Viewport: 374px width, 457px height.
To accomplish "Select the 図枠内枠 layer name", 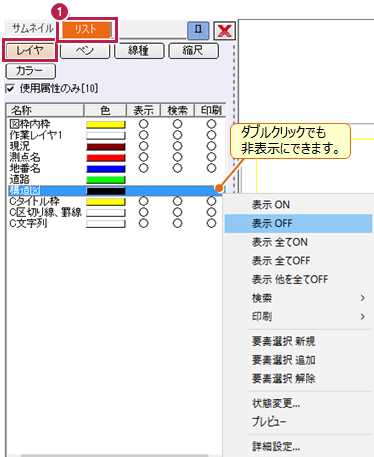I will tap(30, 124).
